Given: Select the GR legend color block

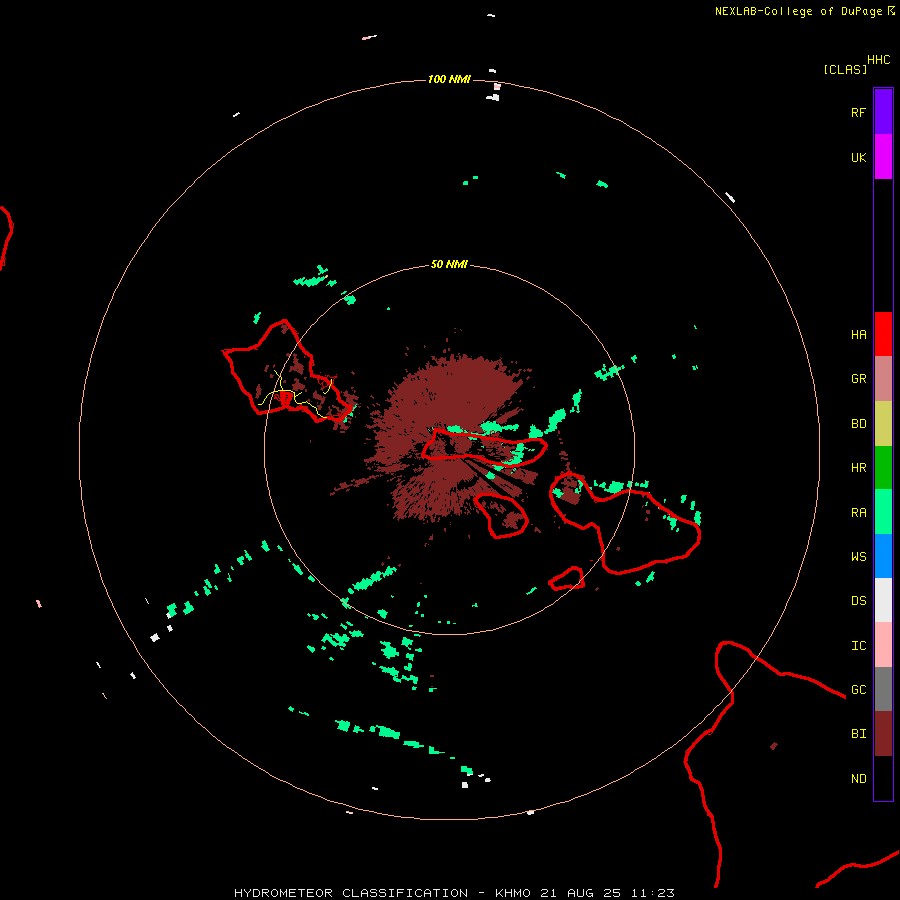Looking at the screenshot, I should (883, 379).
